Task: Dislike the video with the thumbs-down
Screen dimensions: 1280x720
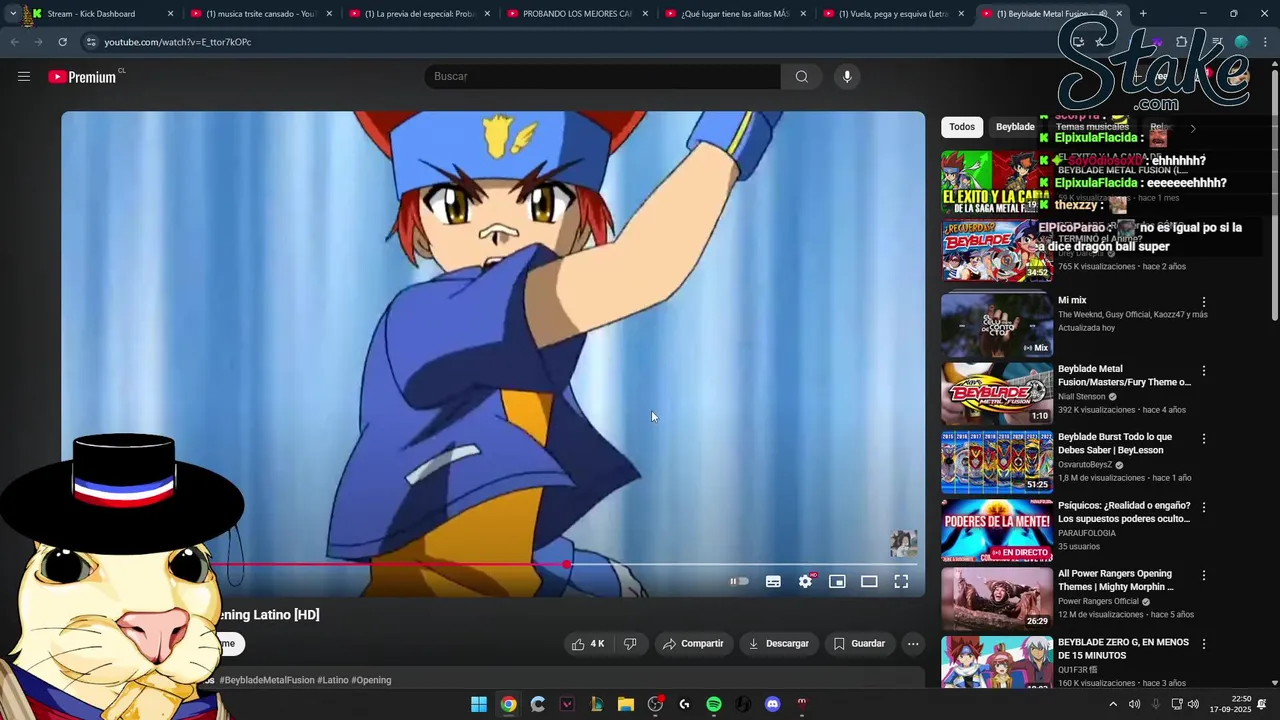Action: click(x=630, y=644)
